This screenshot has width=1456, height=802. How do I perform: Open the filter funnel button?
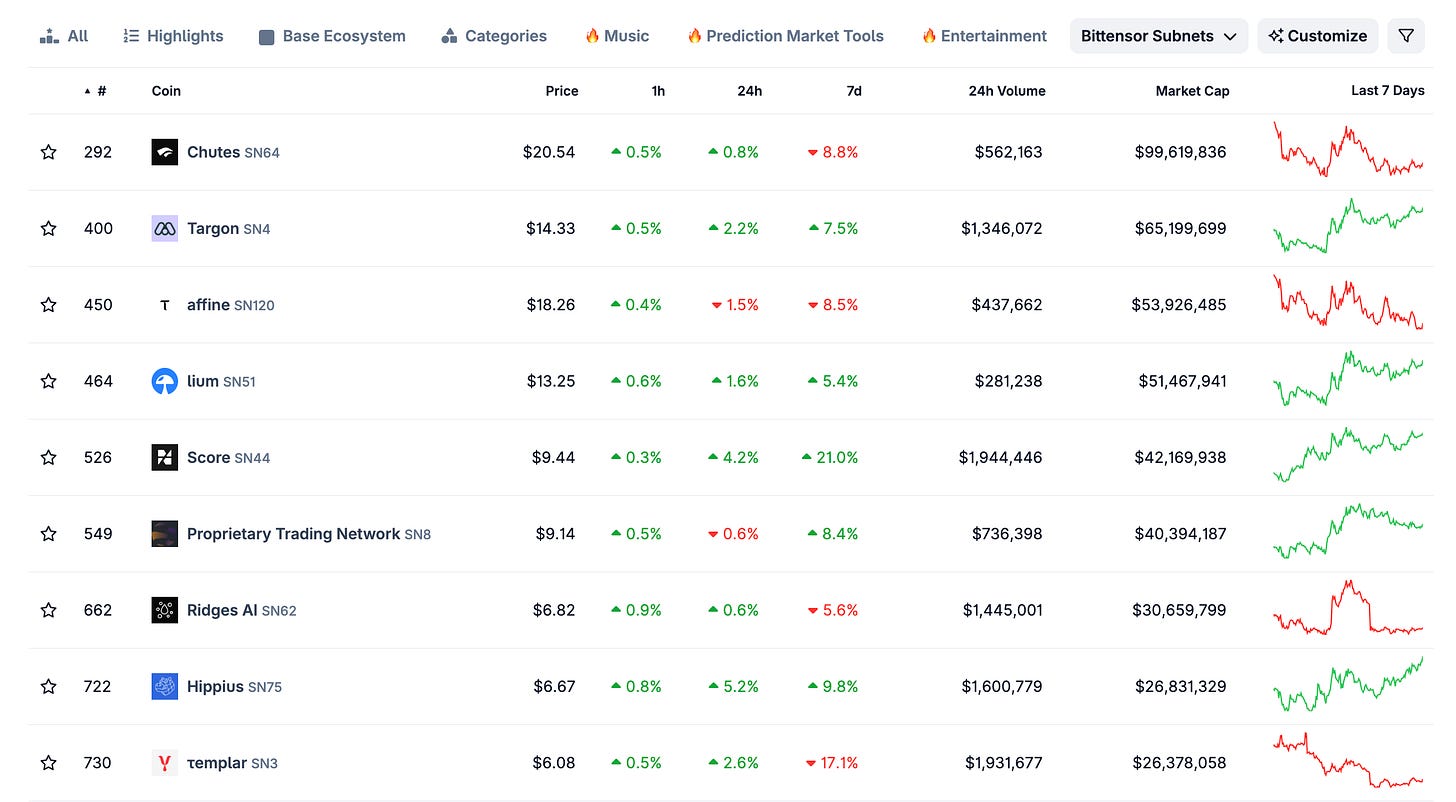pyautogui.click(x=1406, y=36)
